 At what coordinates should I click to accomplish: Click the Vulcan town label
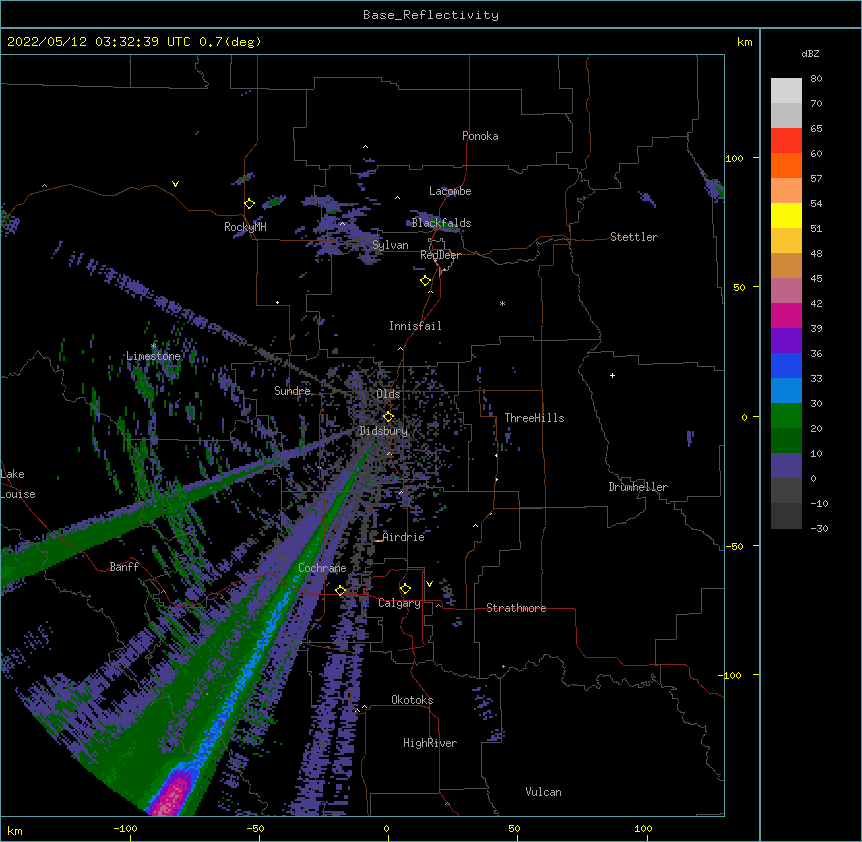tap(543, 792)
